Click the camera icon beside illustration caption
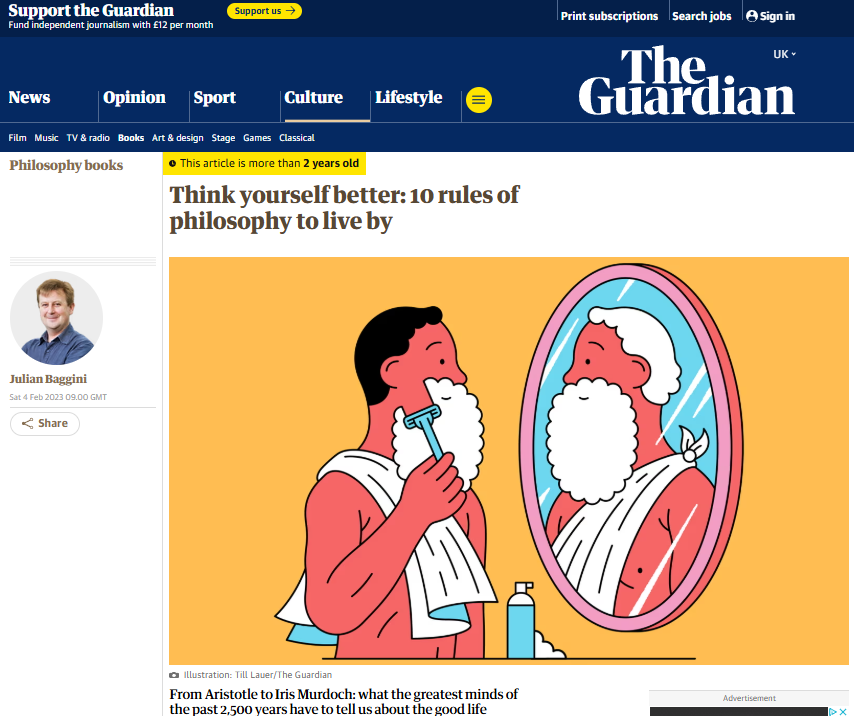 point(174,675)
